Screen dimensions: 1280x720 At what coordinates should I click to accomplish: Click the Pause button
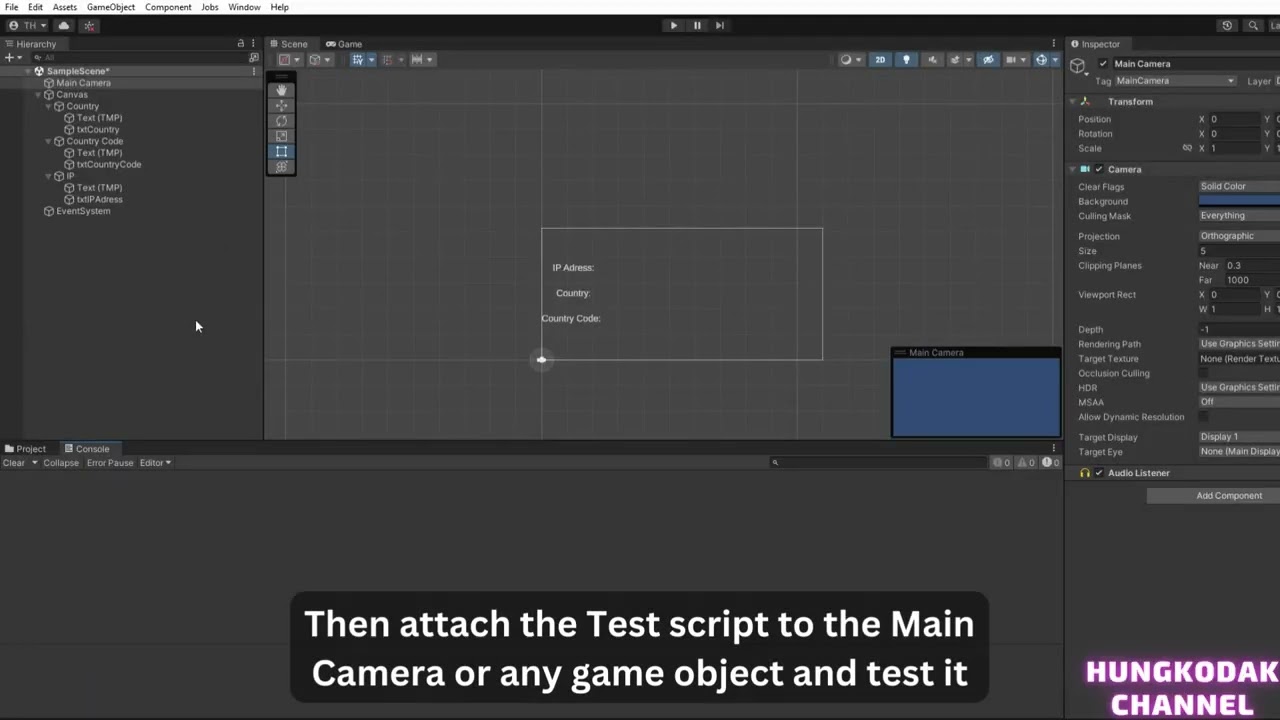pos(697,25)
